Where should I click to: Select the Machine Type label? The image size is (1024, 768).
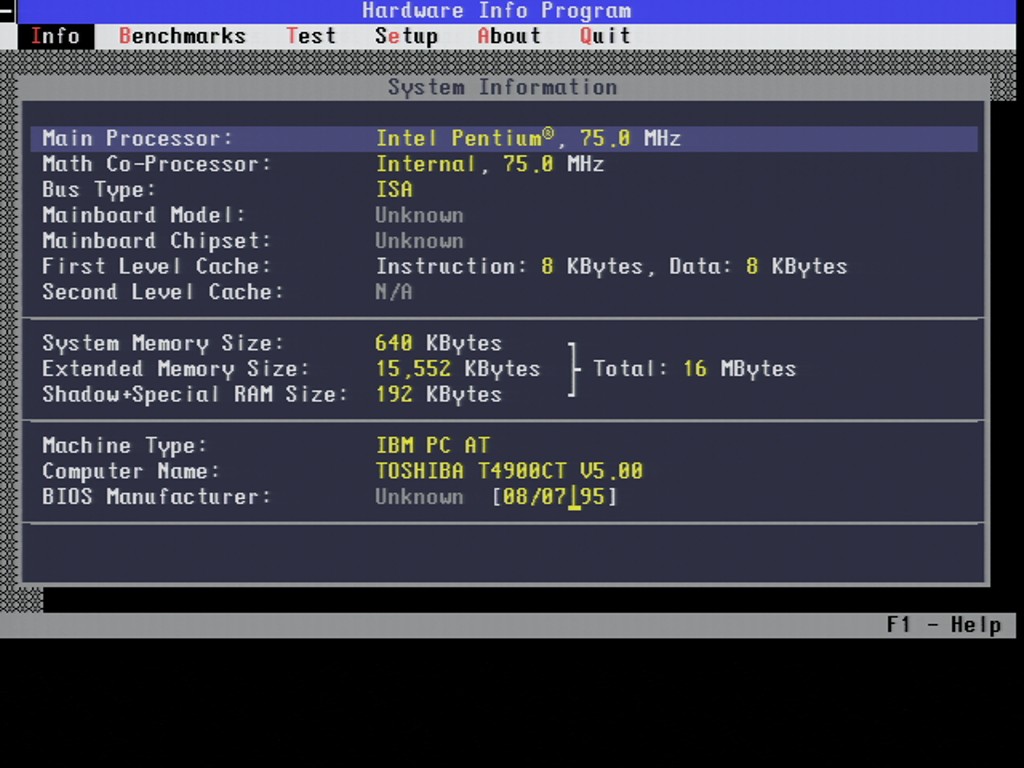tap(125, 445)
